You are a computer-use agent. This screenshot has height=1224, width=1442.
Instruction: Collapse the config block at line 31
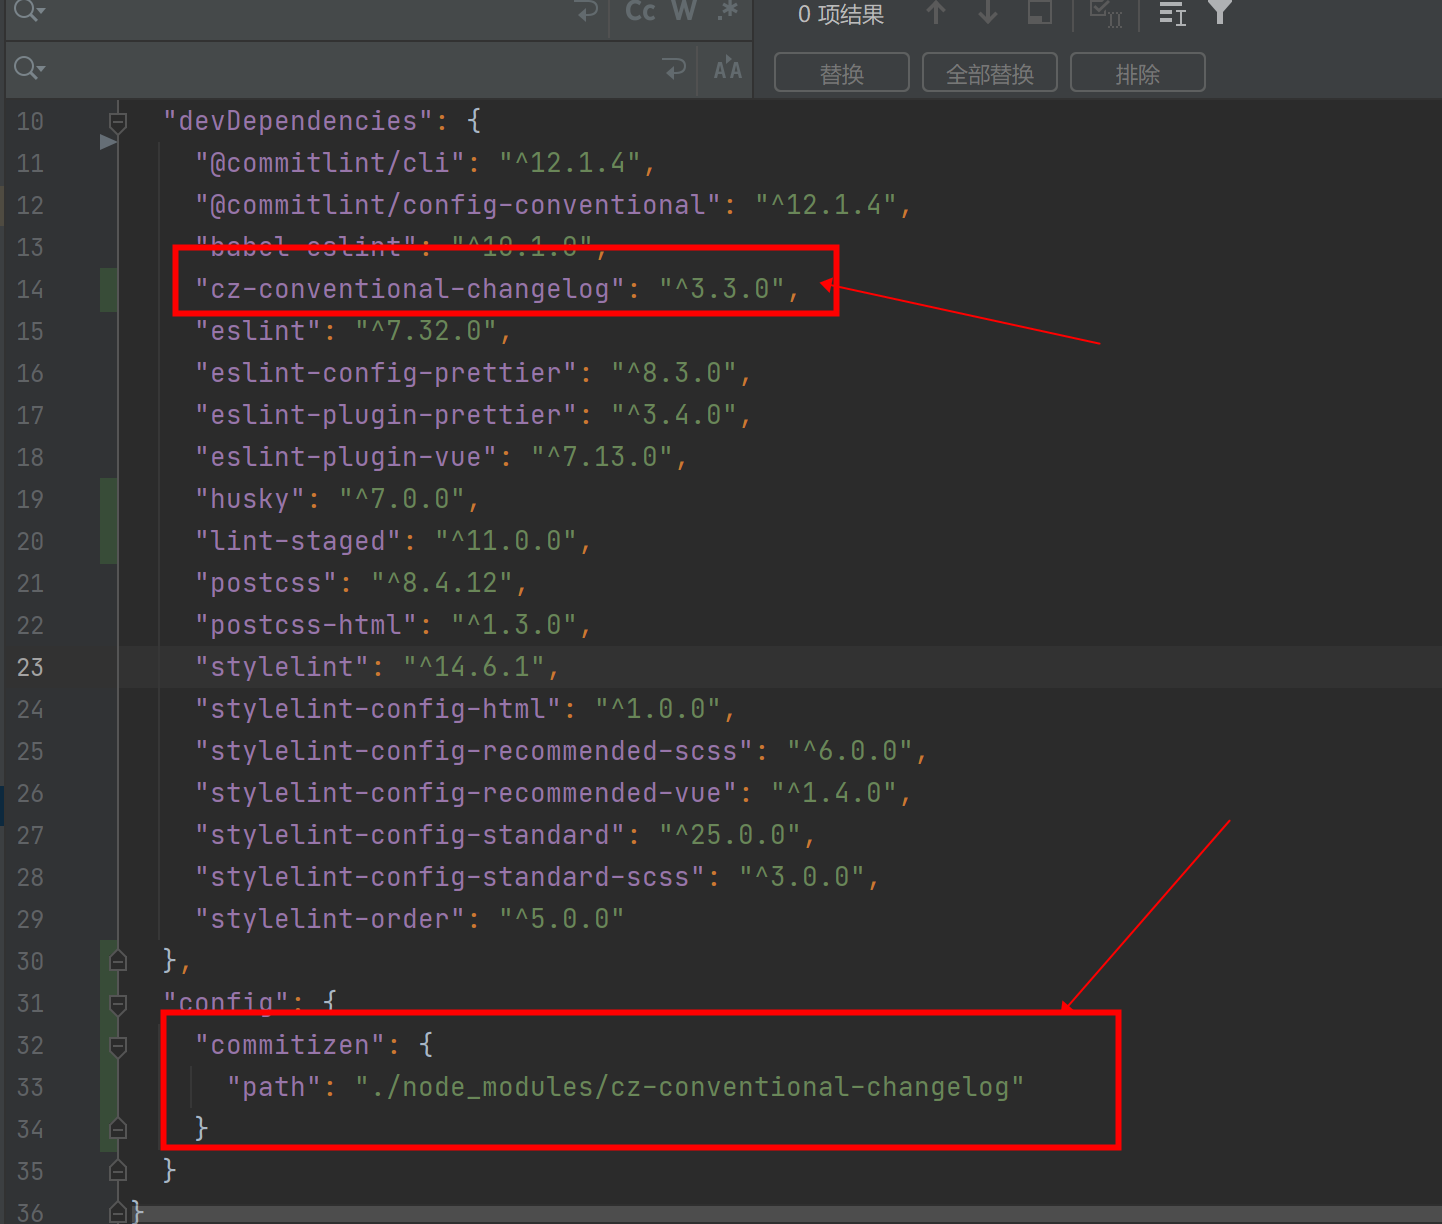click(117, 1004)
